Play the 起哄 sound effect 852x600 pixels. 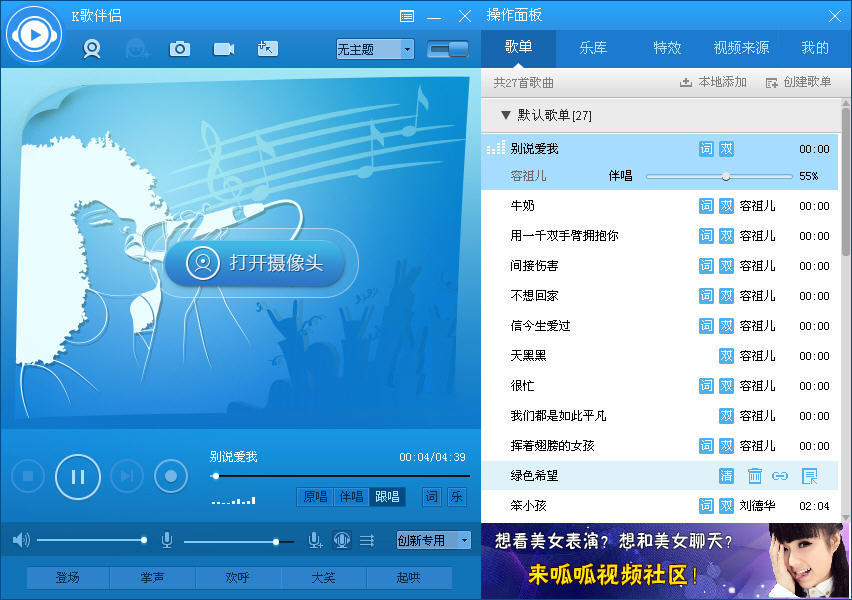pos(409,577)
